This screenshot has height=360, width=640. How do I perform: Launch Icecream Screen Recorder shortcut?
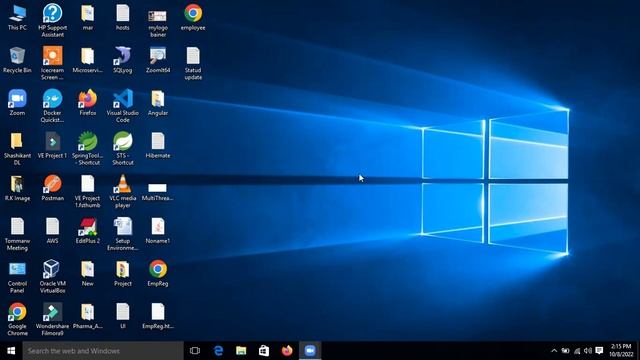(53, 63)
